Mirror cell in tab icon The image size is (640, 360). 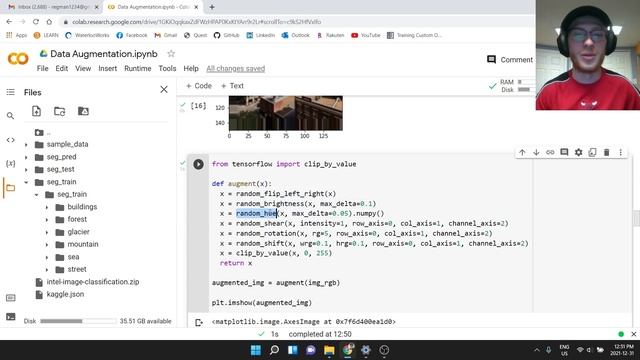pos(592,152)
